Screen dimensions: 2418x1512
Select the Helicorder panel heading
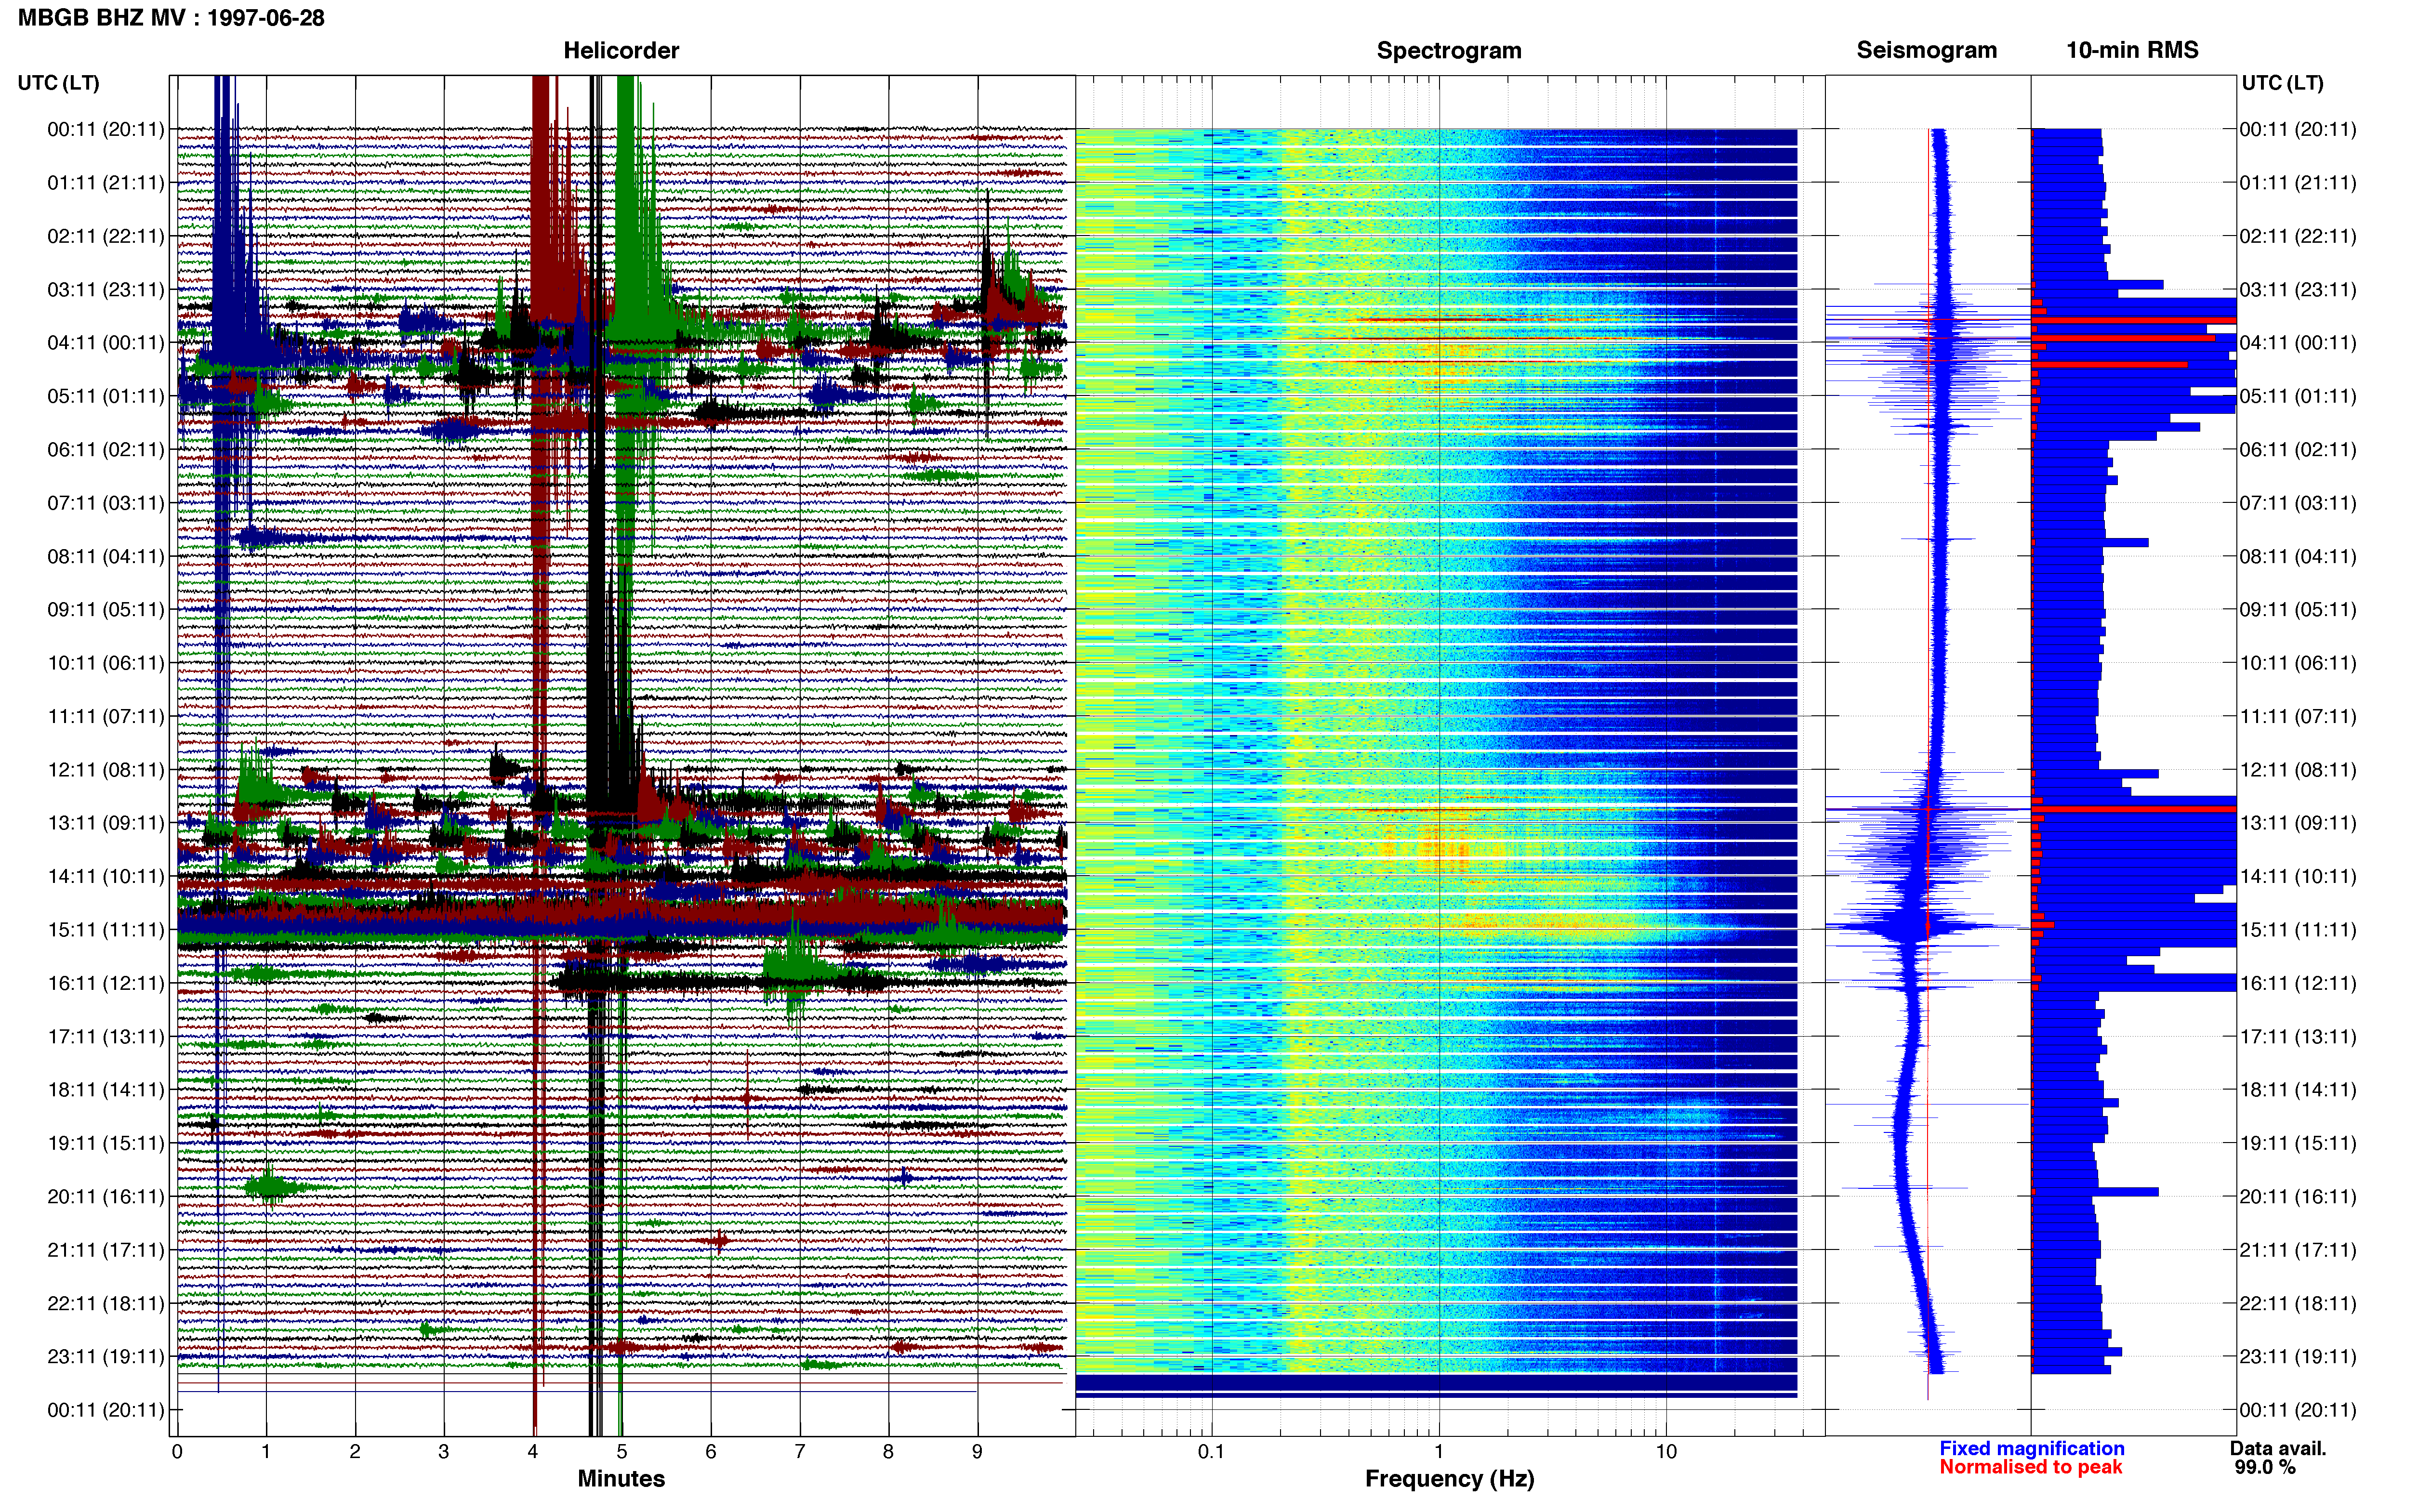click(x=621, y=50)
